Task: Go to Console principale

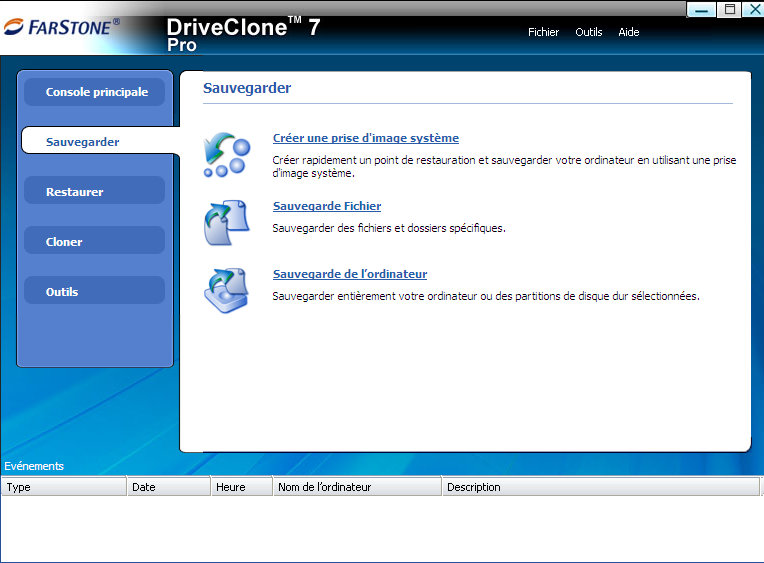Action: tap(95, 92)
